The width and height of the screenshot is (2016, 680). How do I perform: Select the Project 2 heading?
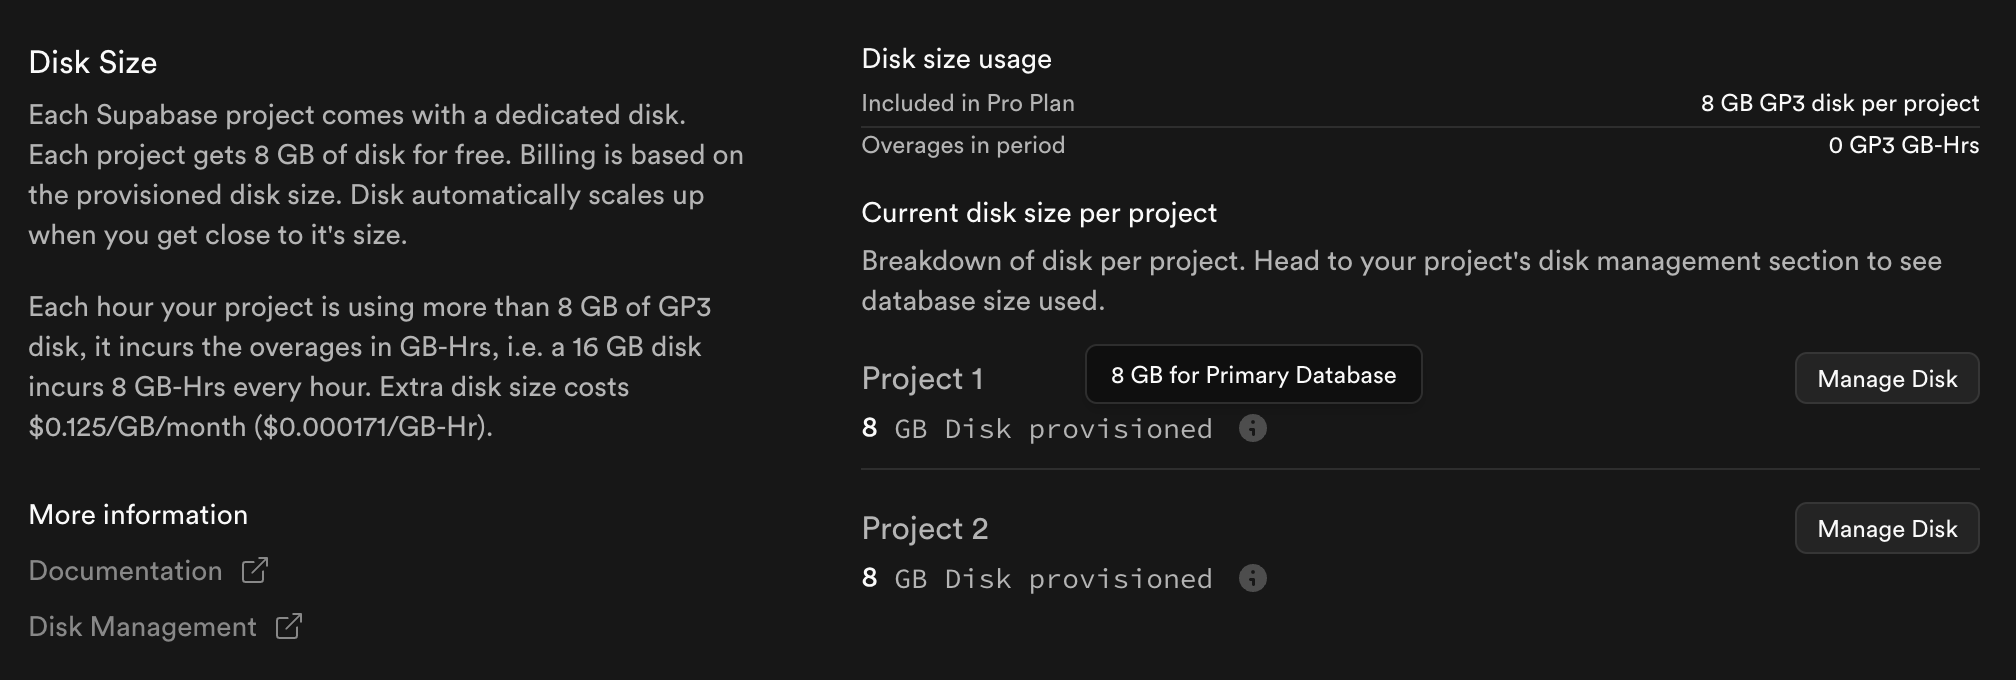coord(924,529)
